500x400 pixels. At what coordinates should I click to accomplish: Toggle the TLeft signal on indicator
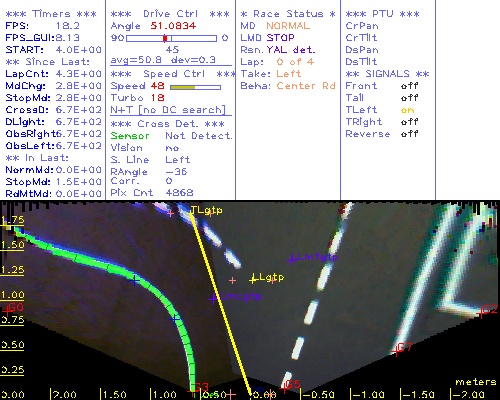point(407,110)
